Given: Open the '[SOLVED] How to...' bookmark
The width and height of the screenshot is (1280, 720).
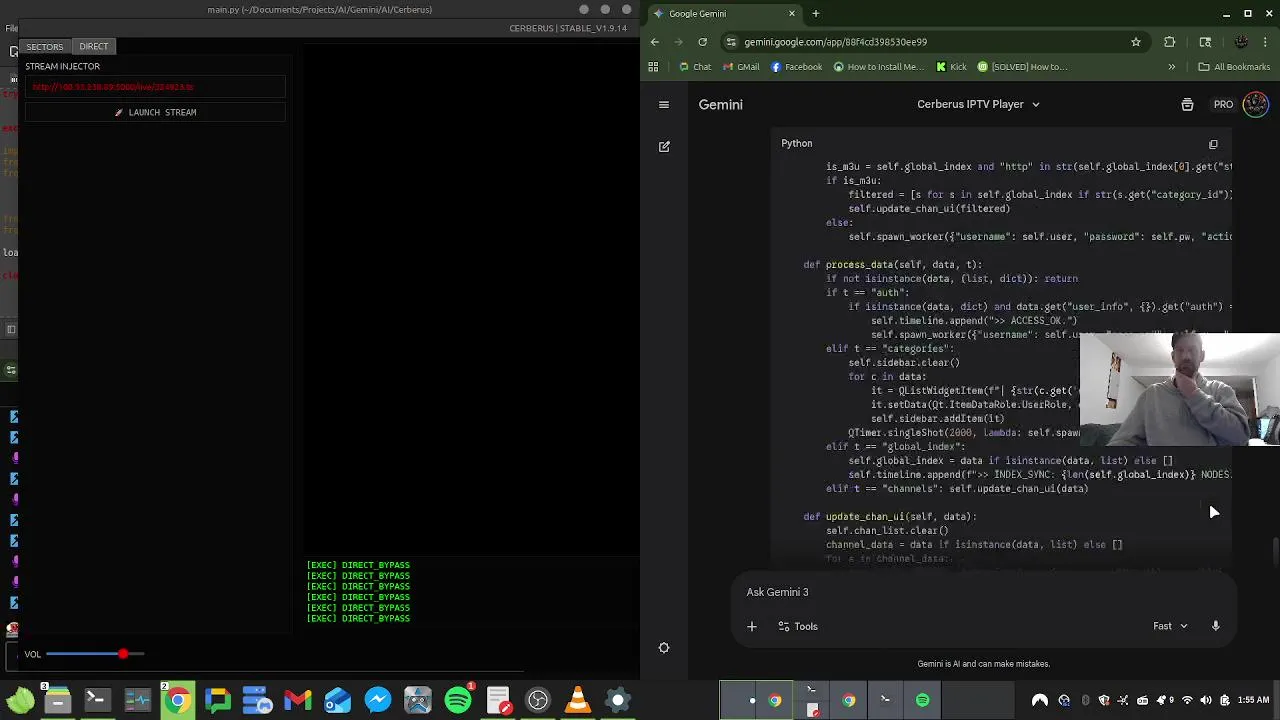Looking at the screenshot, I should [1023, 67].
